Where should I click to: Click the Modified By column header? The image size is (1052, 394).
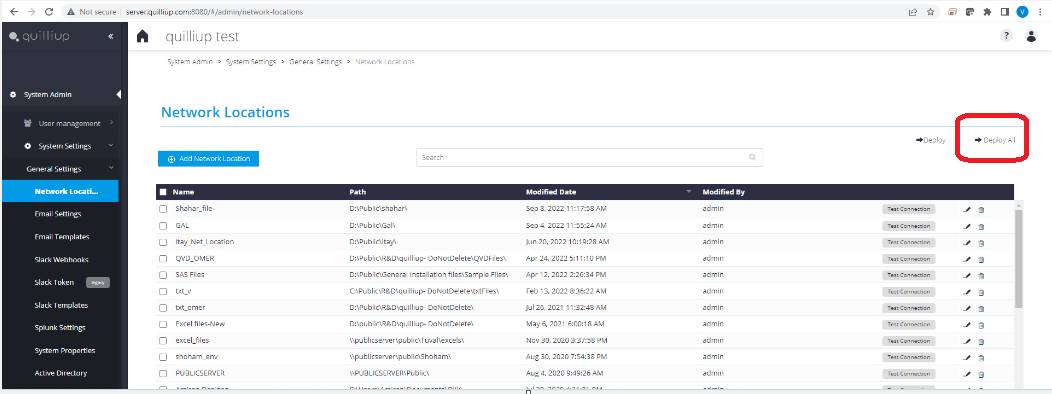723,192
